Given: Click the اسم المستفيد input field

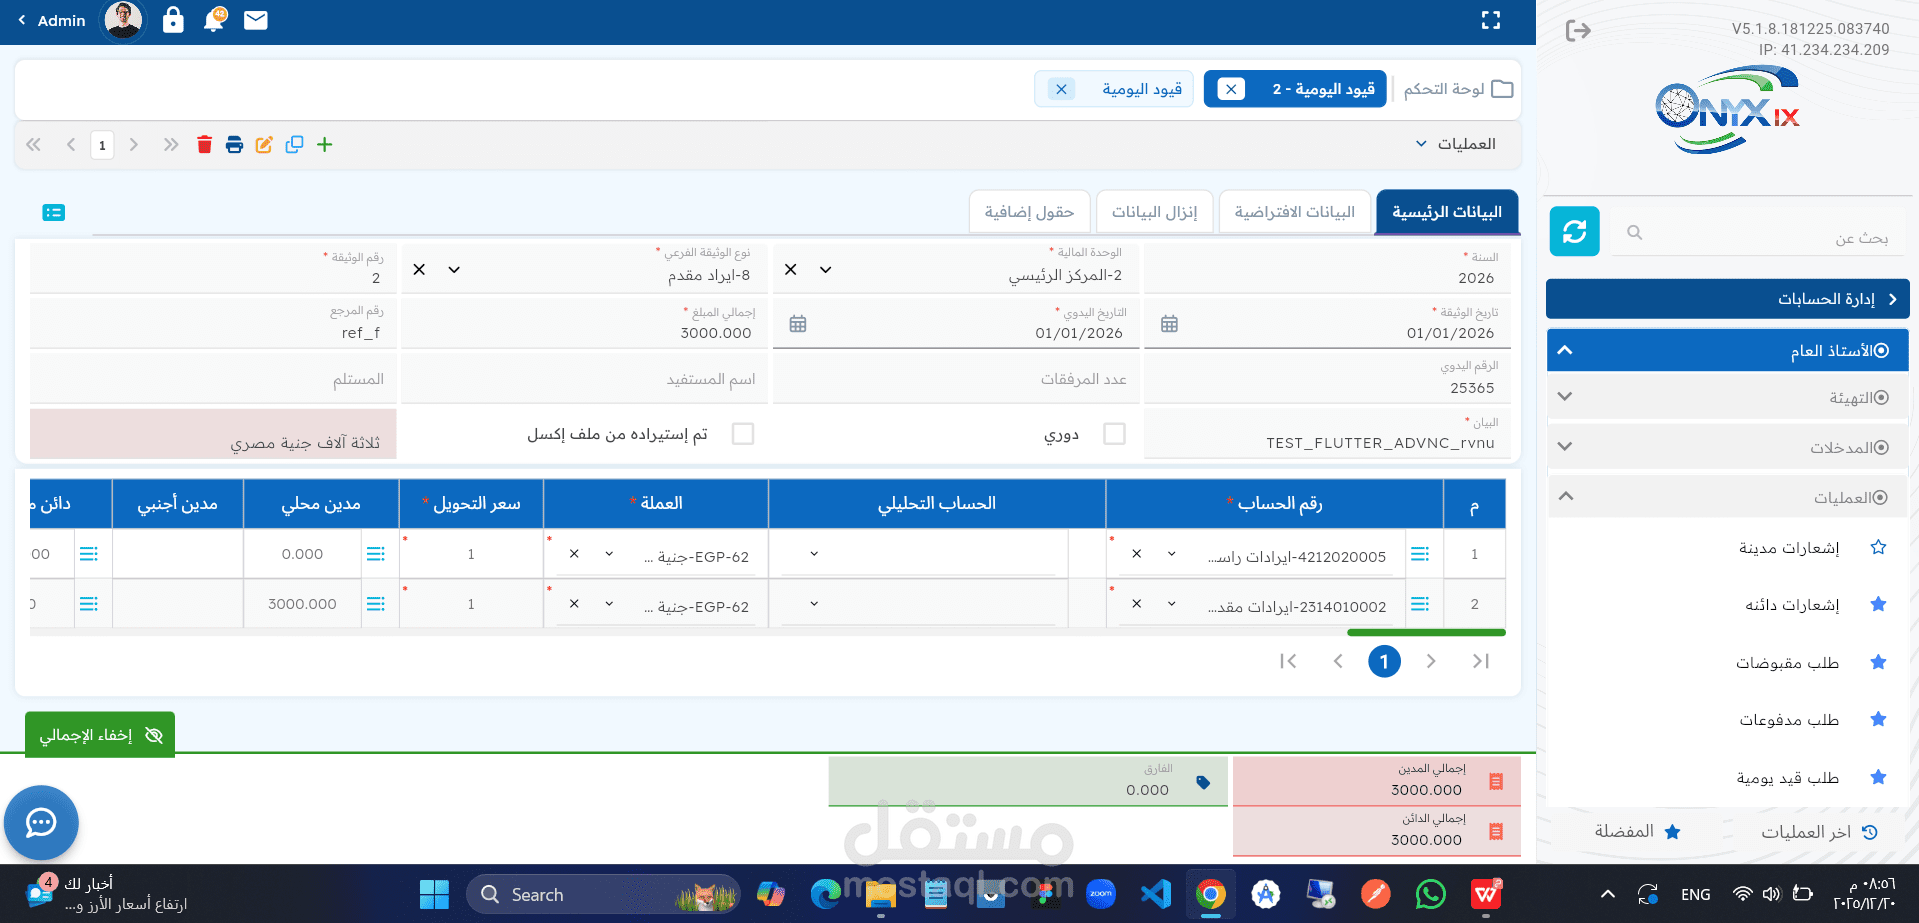Looking at the screenshot, I should coord(585,380).
